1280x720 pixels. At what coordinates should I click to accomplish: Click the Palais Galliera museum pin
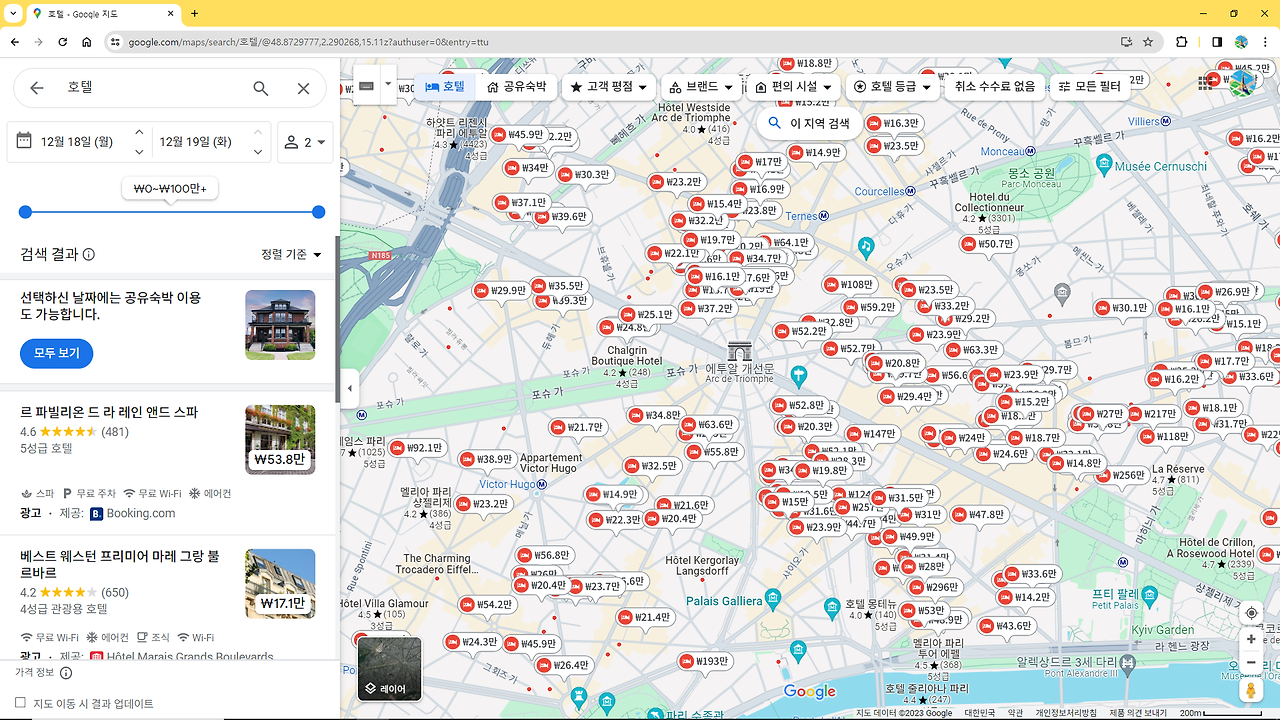(x=771, y=600)
